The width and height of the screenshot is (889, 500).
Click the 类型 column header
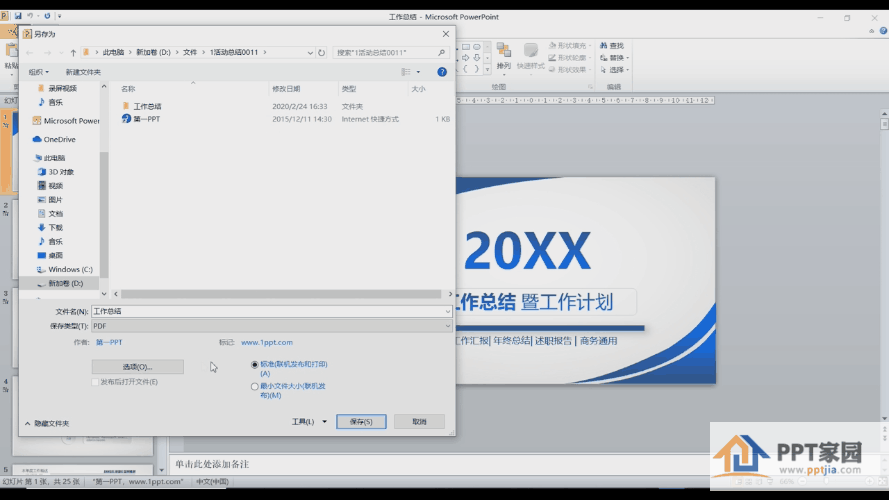372,89
